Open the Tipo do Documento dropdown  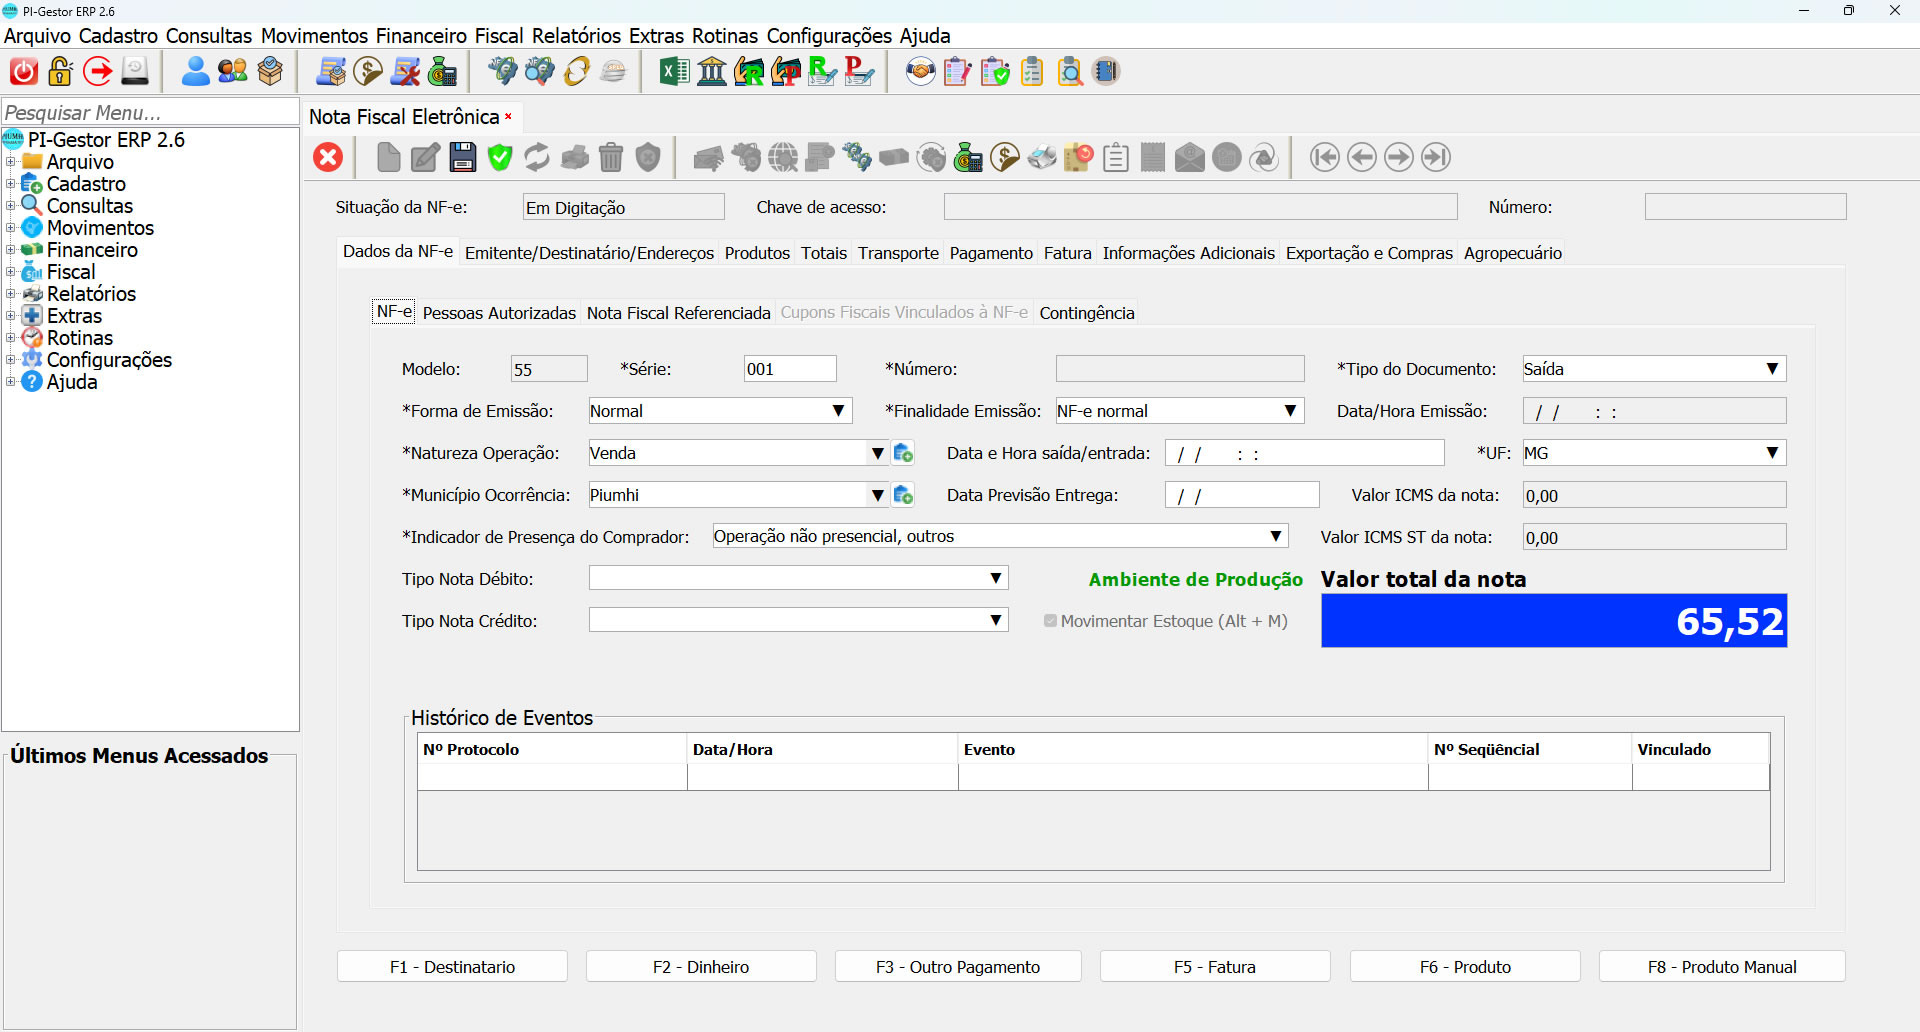point(1771,369)
